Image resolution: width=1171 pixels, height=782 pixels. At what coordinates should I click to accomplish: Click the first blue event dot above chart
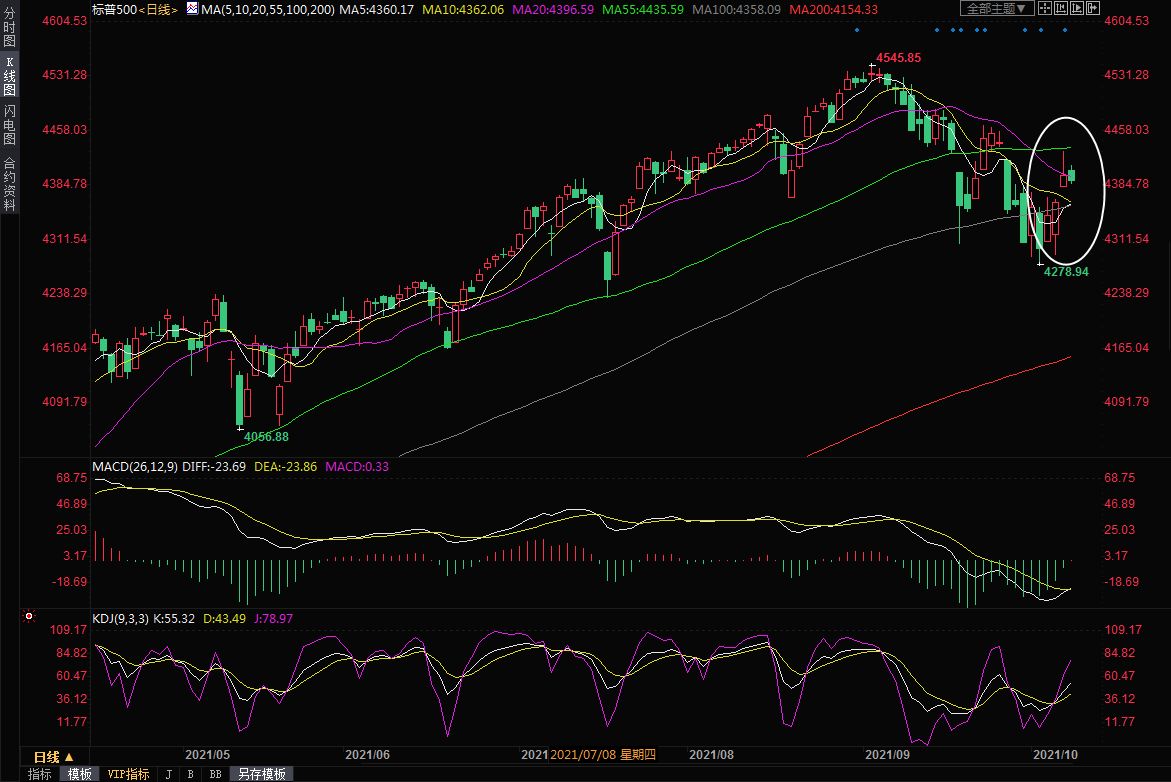click(x=857, y=30)
